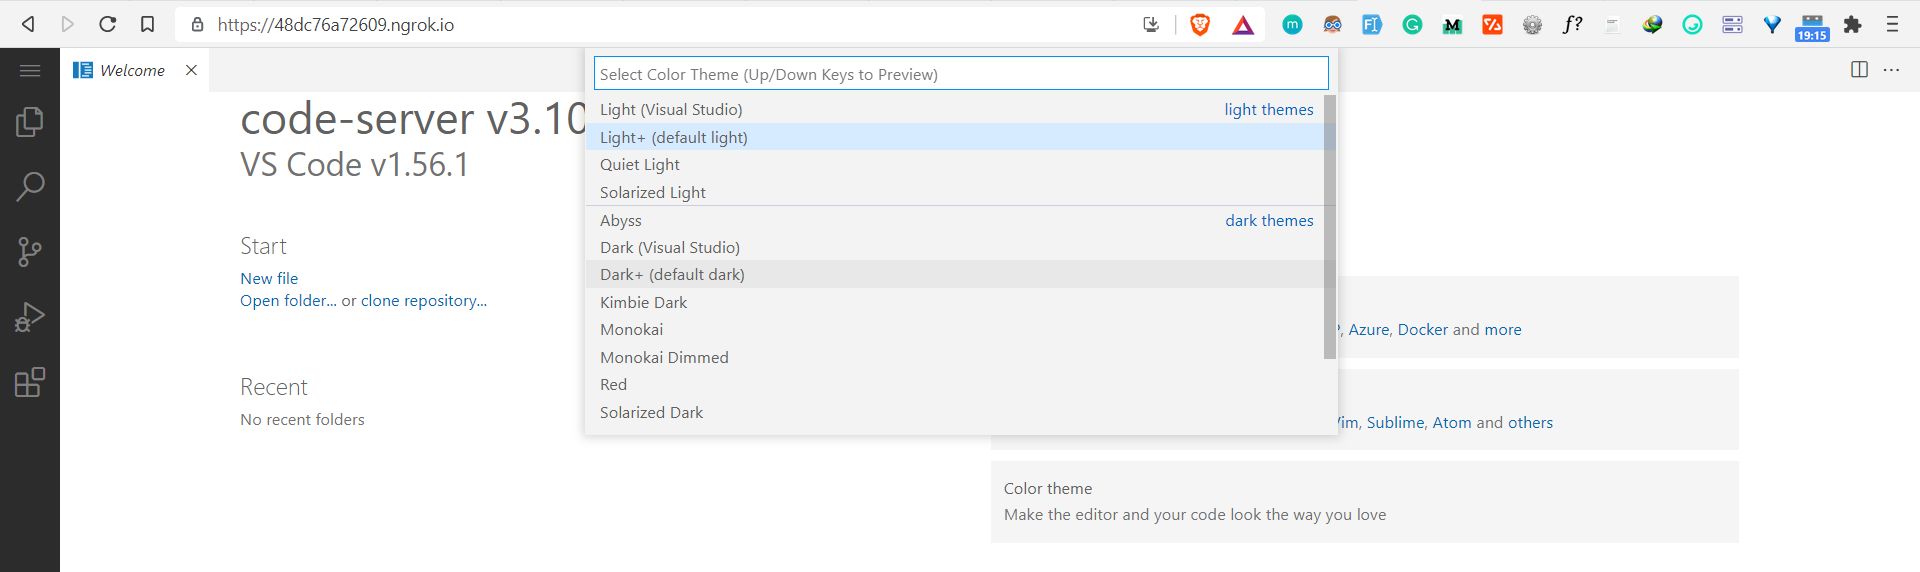Select Dark+ (default dark) theme
The image size is (1920, 572).
(x=672, y=274)
